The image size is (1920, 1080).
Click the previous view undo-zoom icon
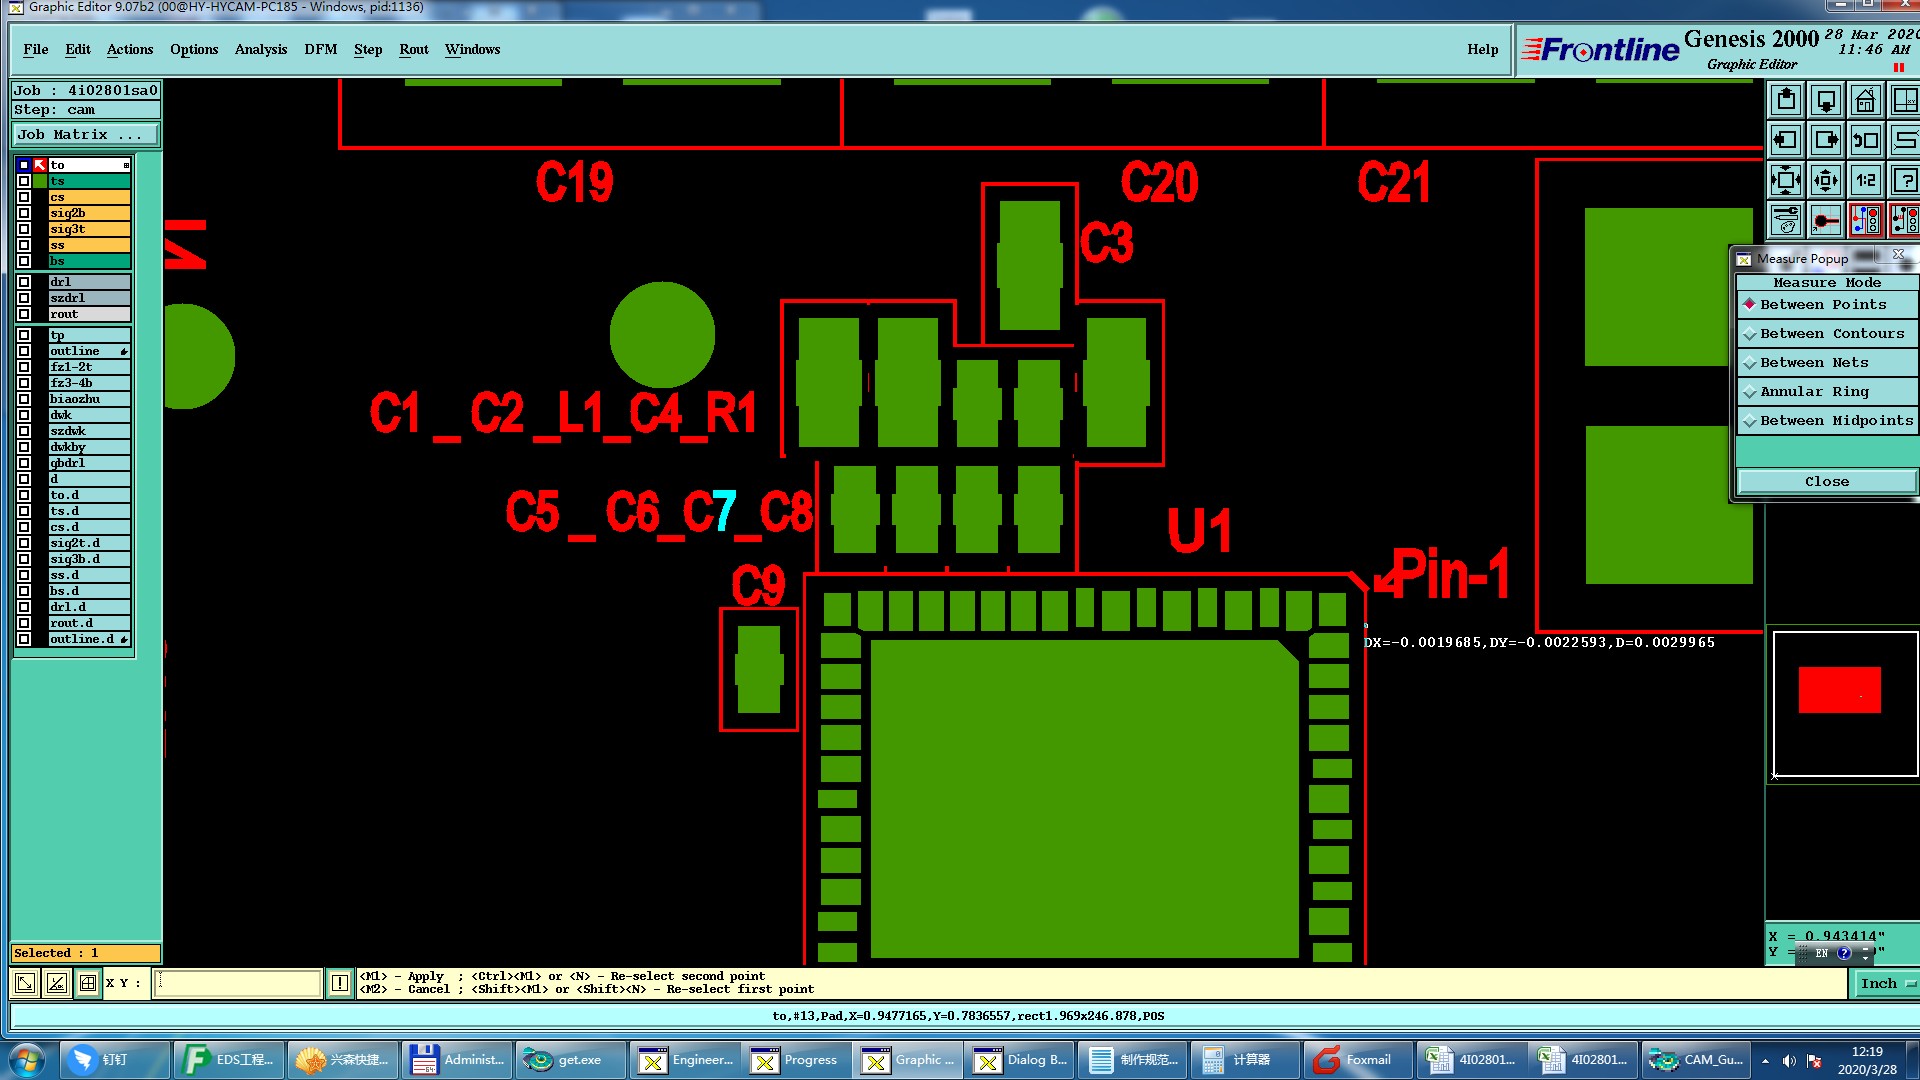click(1865, 141)
